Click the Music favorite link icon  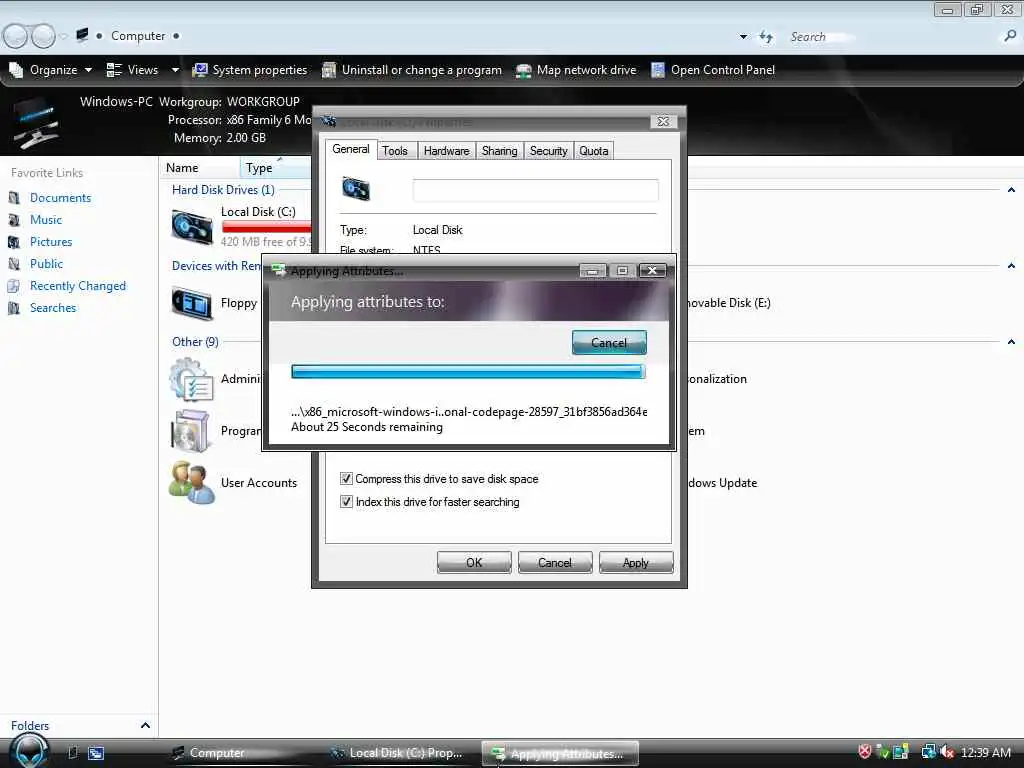coord(14,220)
